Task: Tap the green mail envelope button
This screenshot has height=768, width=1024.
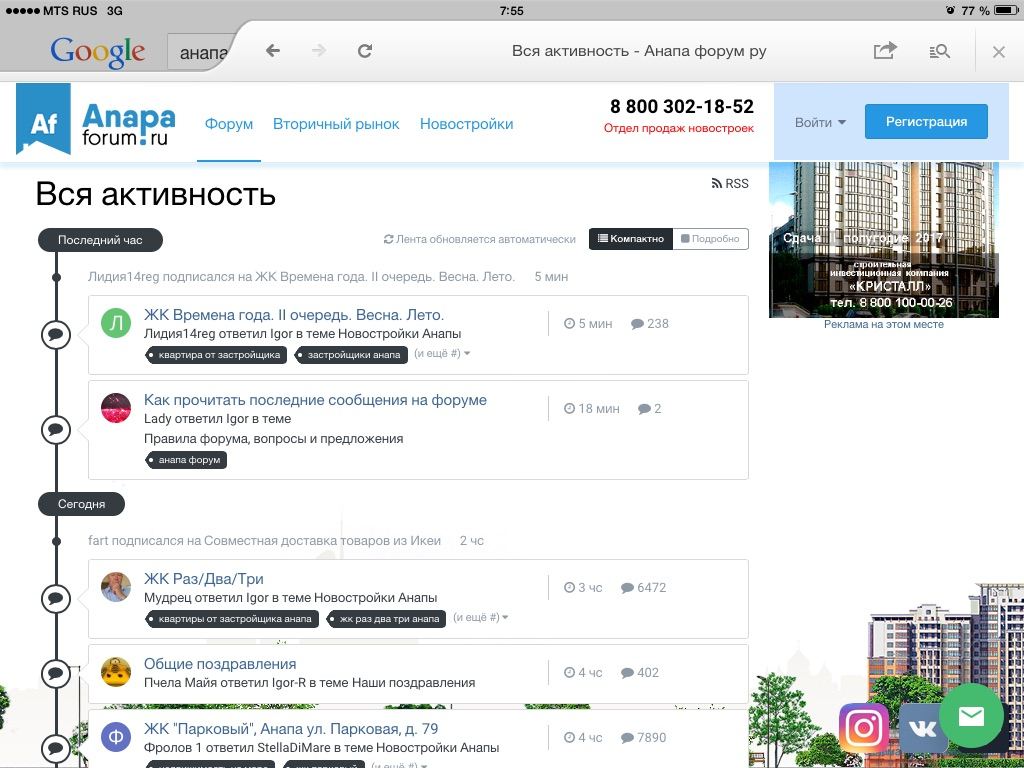Action: tap(971, 716)
